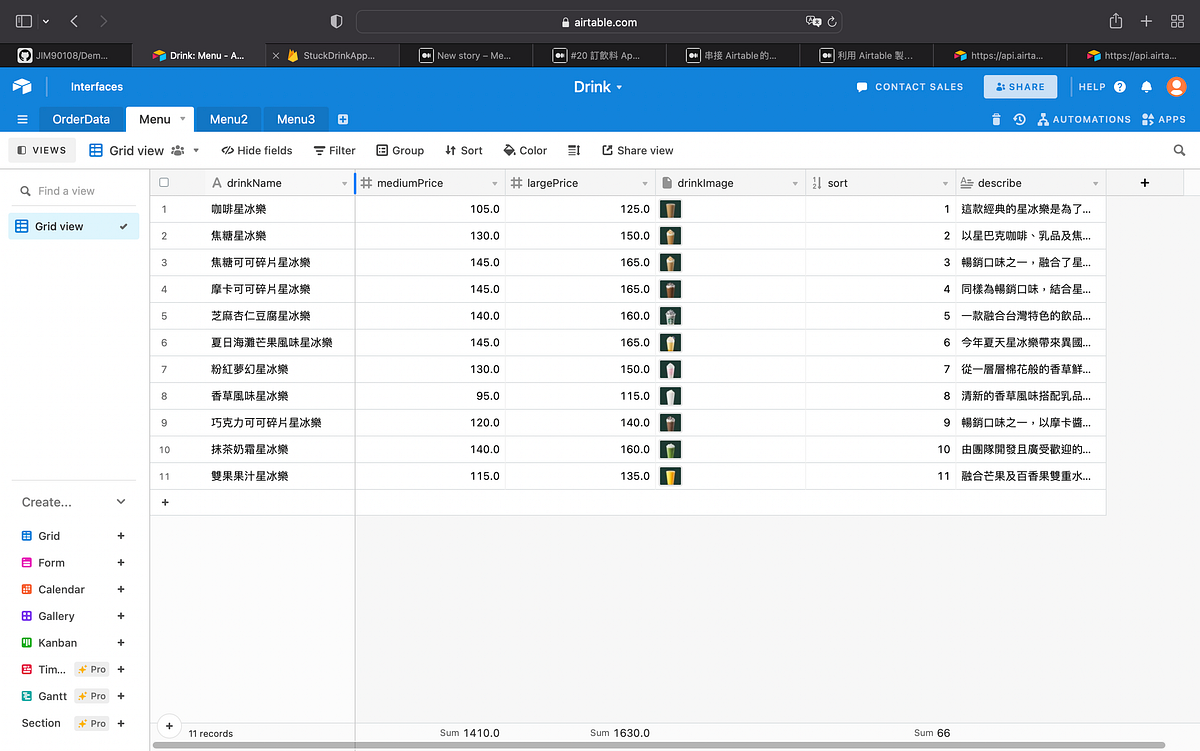
Task: Toggle Hide fields panel
Action: click(256, 150)
